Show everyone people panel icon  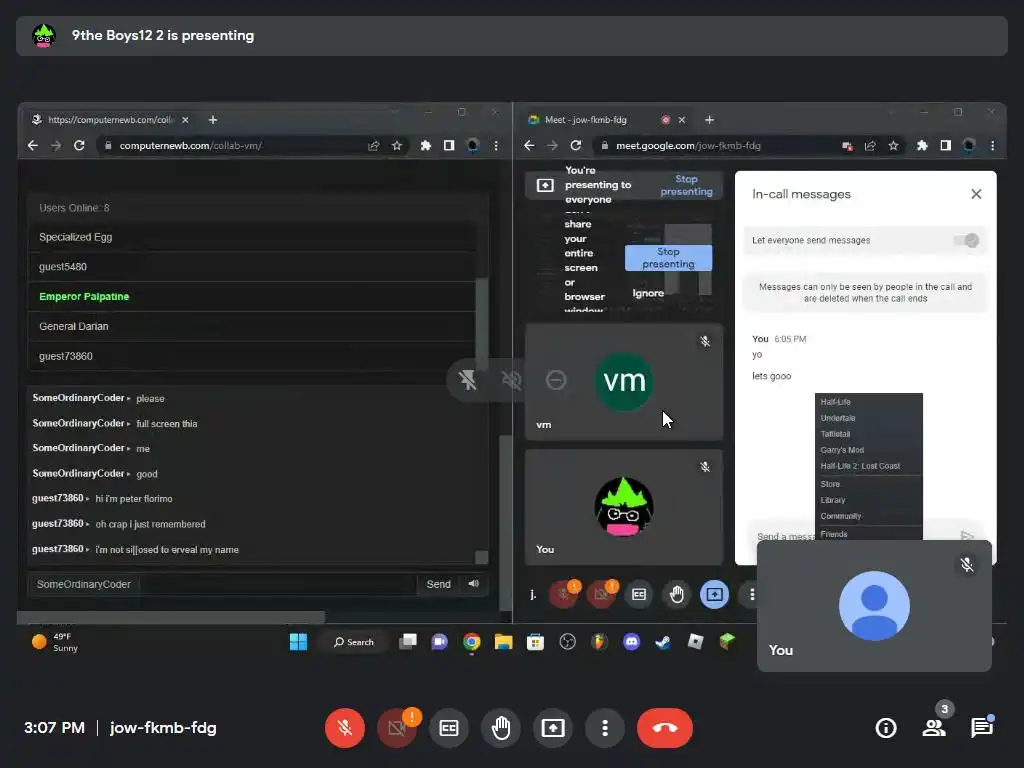pos(934,728)
